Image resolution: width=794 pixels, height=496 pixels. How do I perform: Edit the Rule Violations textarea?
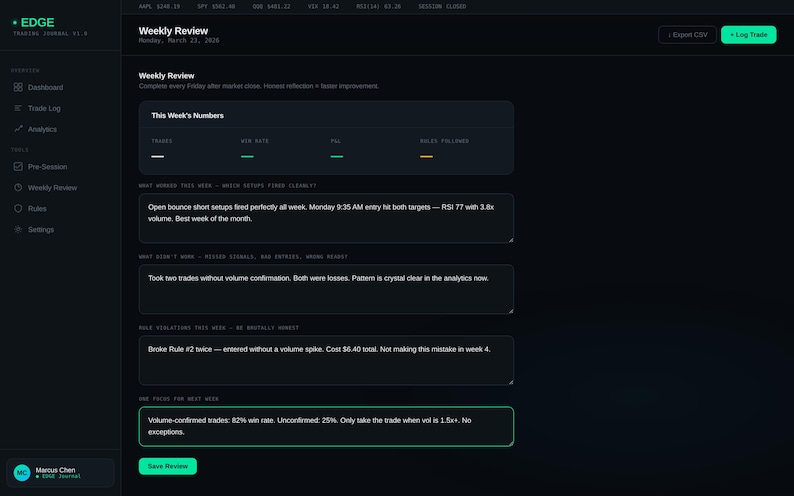pyautogui.click(x=326, y=360)
